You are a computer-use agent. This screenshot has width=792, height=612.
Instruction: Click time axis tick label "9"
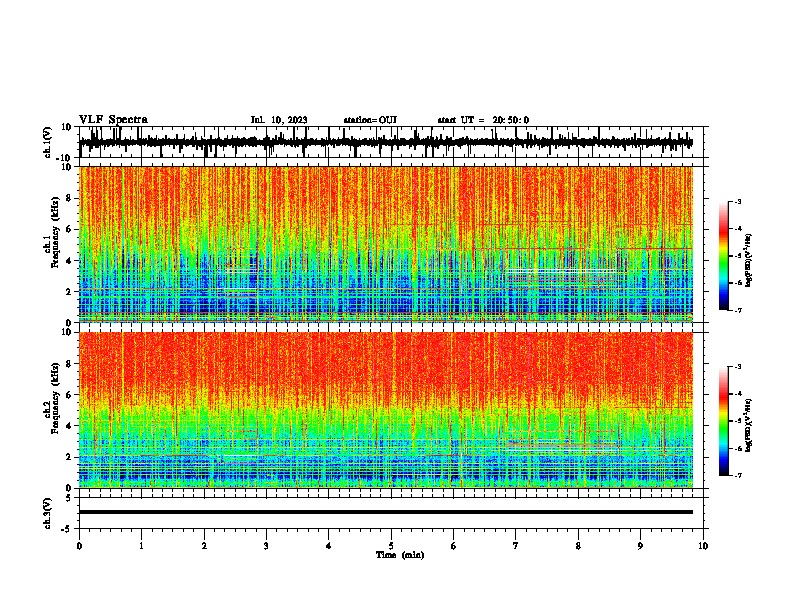point(640,546)
